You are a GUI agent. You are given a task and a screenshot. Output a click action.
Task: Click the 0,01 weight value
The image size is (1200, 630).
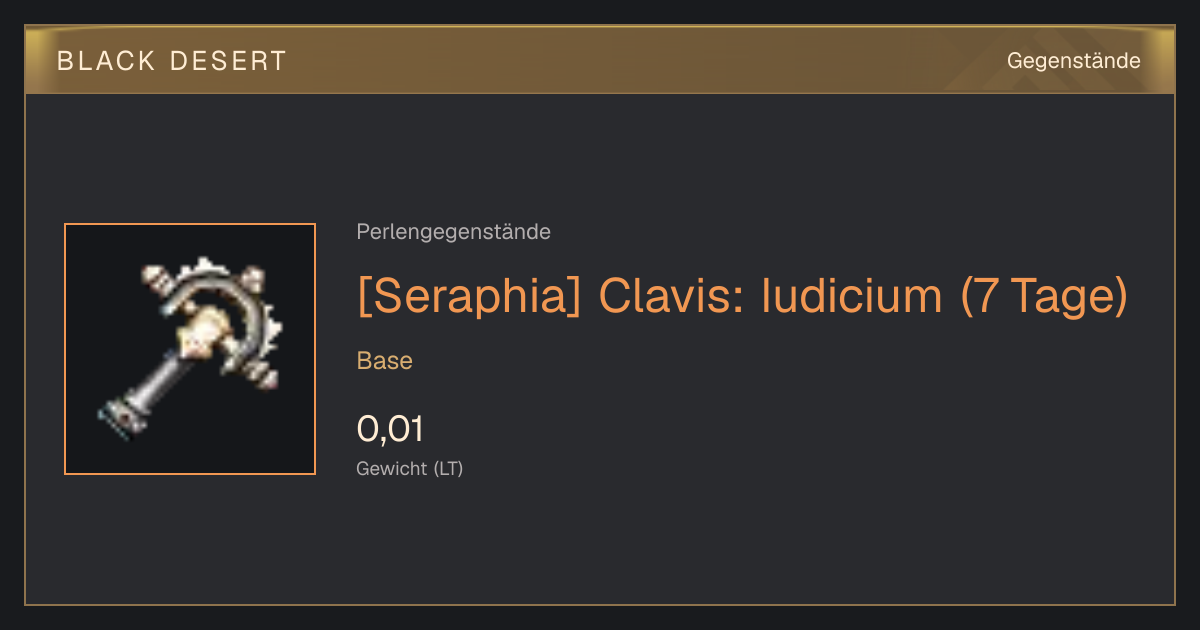(x=390, y=429)
